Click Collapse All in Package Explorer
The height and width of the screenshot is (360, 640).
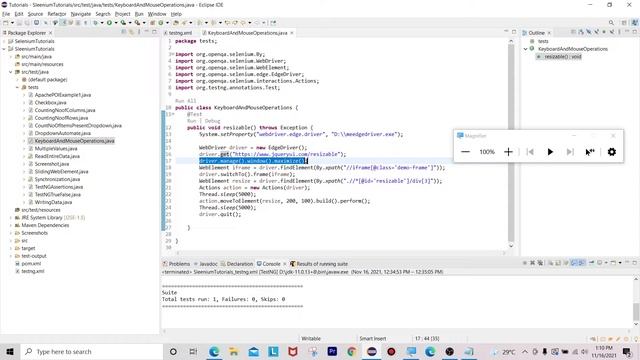[124, 32]
